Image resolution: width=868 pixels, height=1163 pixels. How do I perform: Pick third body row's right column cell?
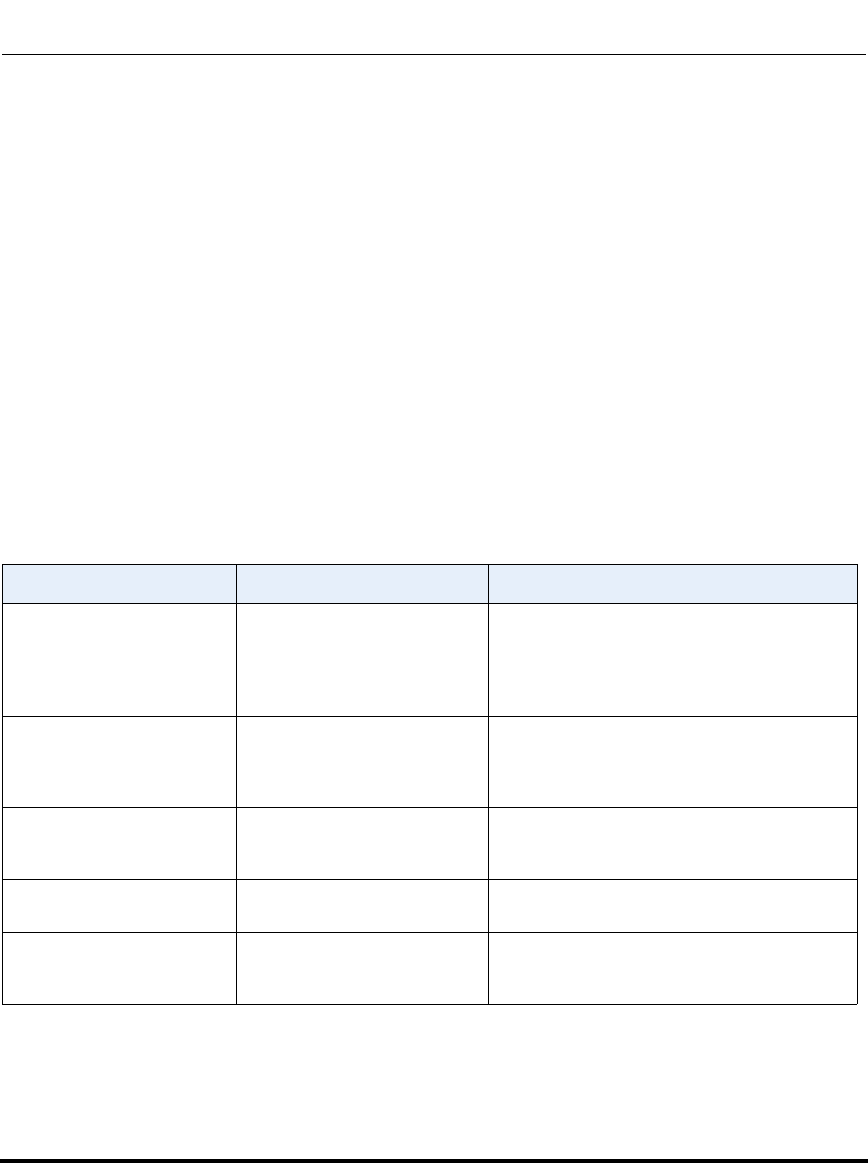pos(673,843)
